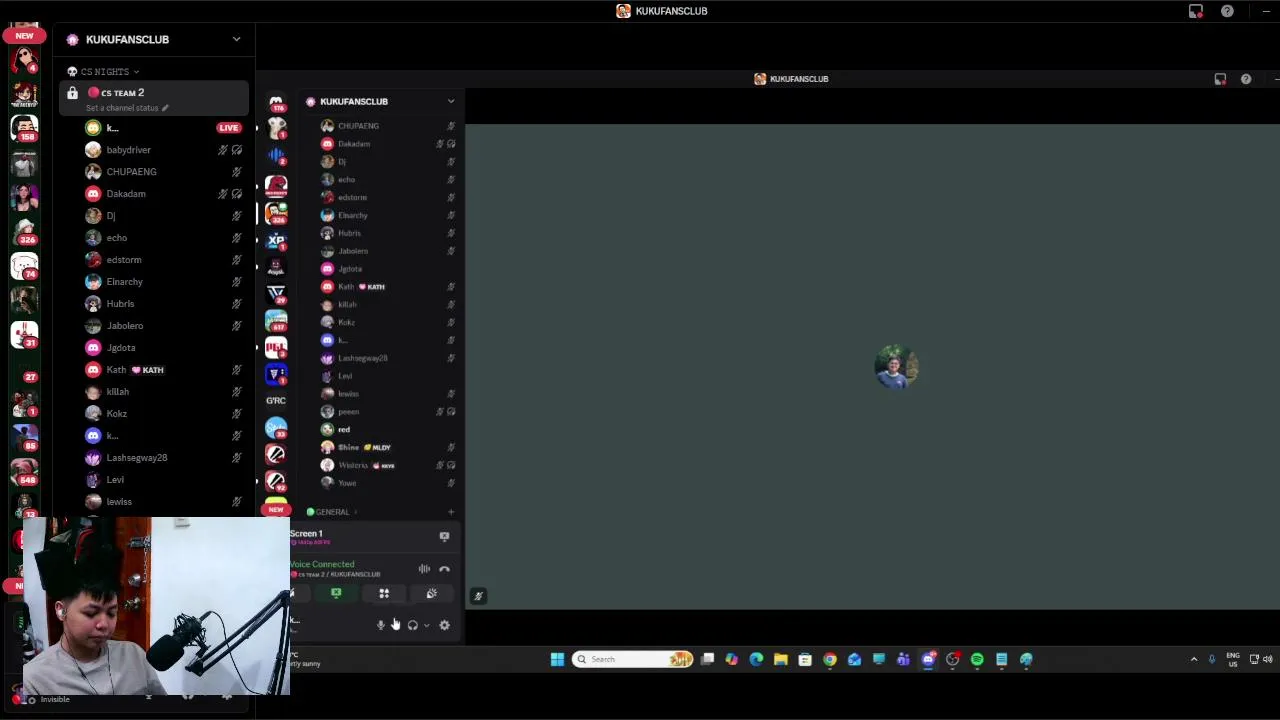The height and width of the screenshot is (720, 1280).
Task: Click user avatar in center of stream
Action: click(896, 367)
